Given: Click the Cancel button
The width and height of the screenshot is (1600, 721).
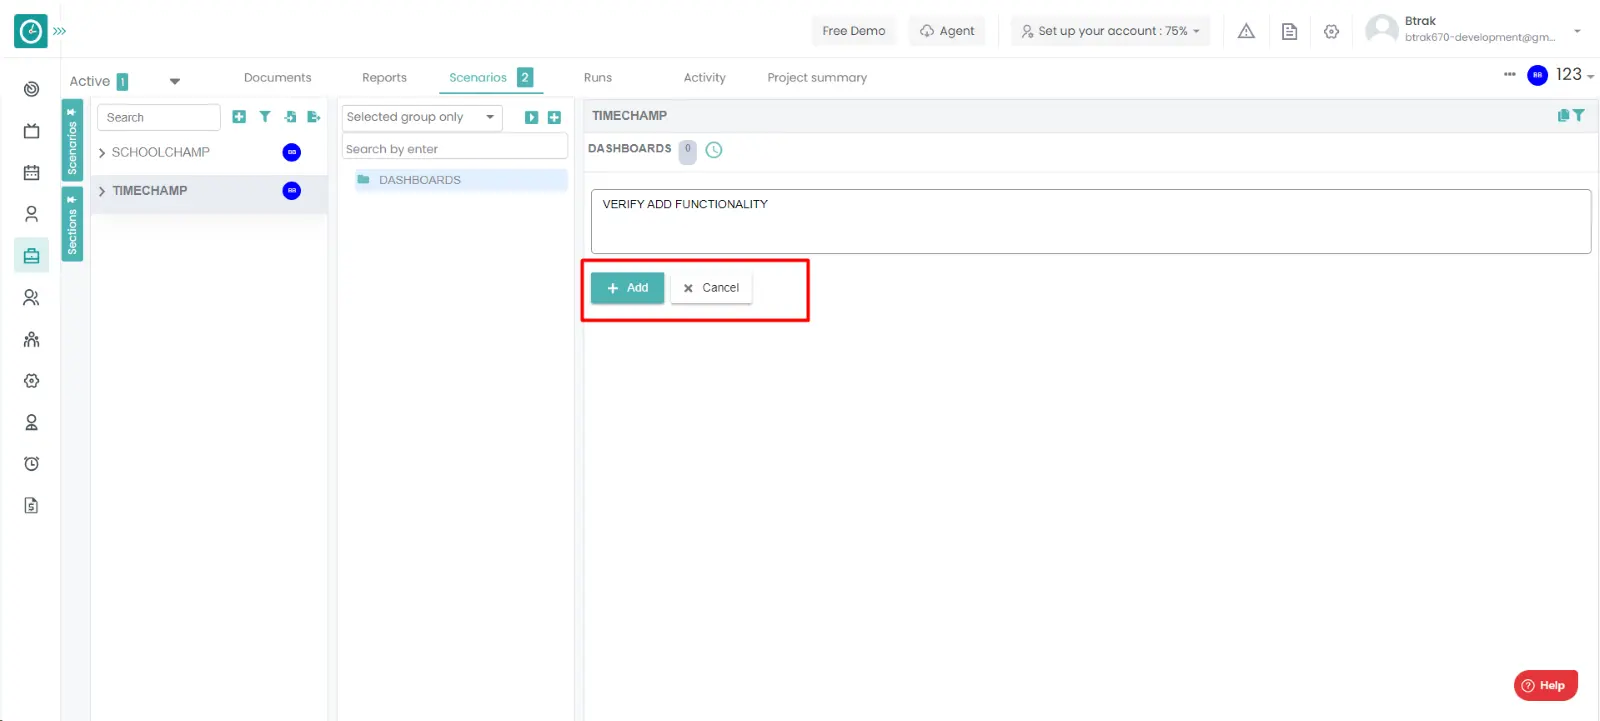Looking at the screenshot, I should 711,288.
